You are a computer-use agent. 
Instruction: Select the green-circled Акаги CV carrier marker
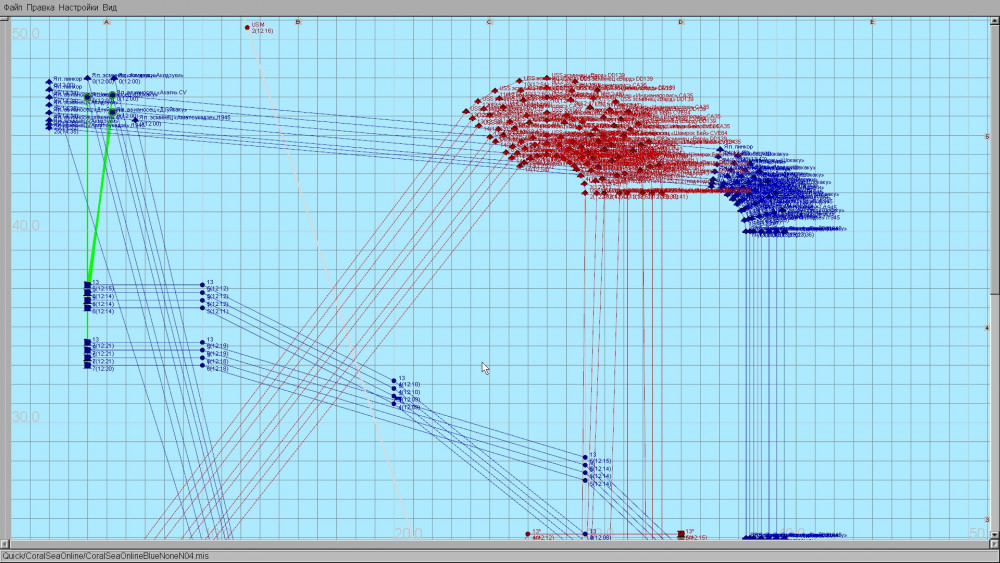[112, 95]
